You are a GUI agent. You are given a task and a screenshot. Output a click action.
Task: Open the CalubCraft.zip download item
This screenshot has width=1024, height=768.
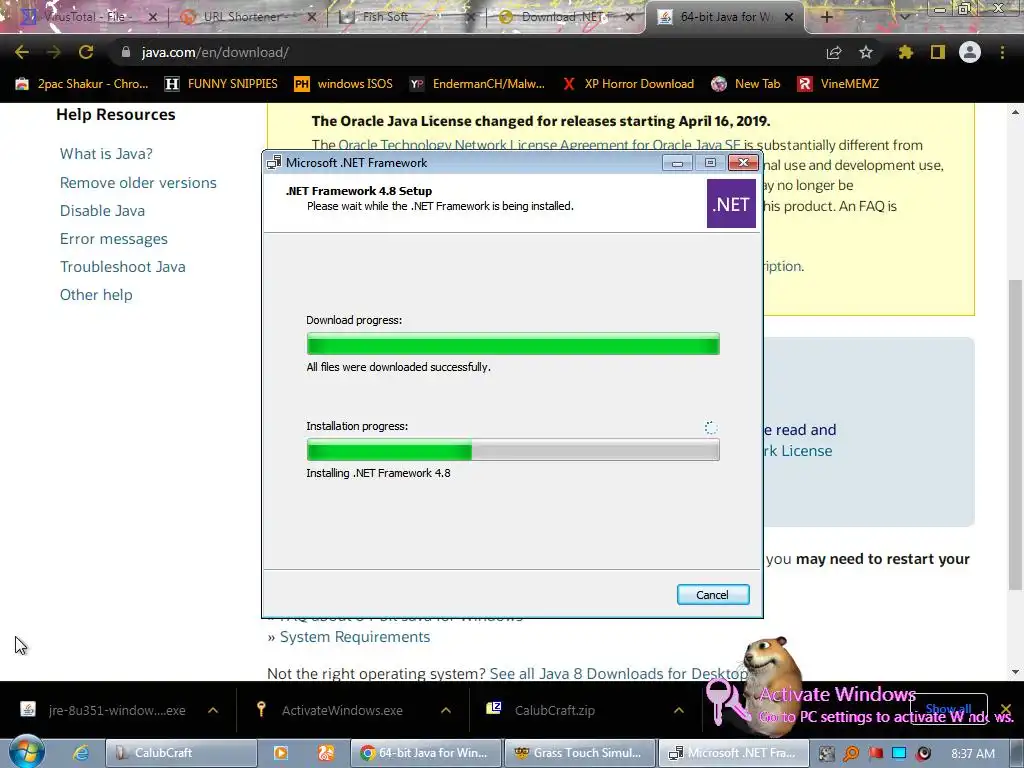541,710
